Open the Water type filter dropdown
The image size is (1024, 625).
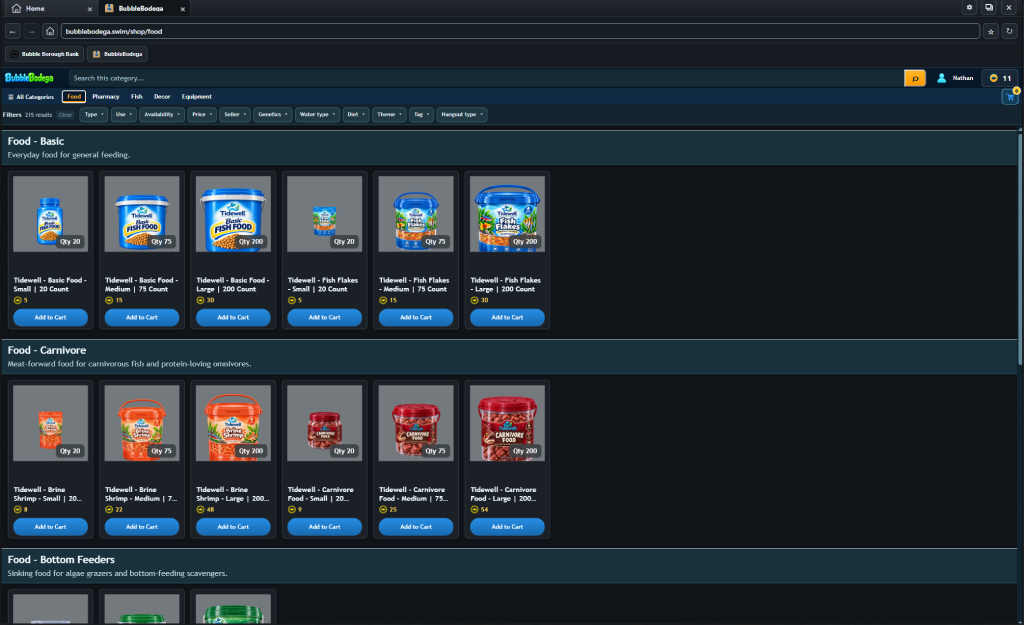pyautogui.click(x=317, y=115)
